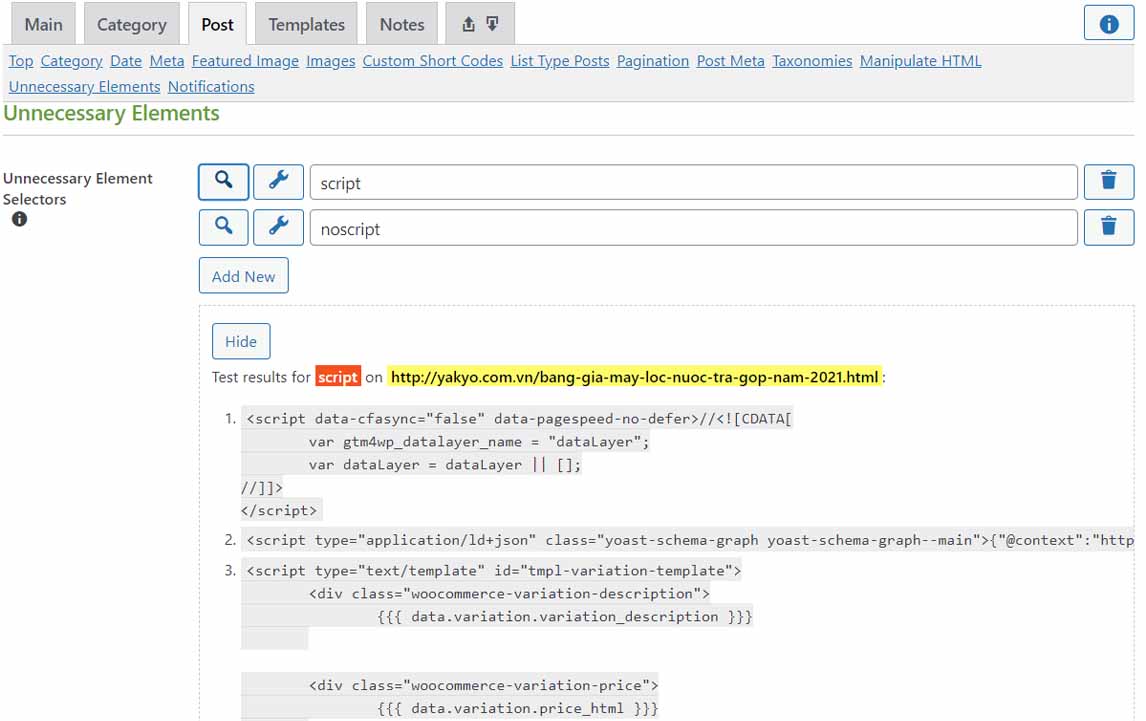Click the red script selector highlight label

pyautogui.click(x=338, y=377)
